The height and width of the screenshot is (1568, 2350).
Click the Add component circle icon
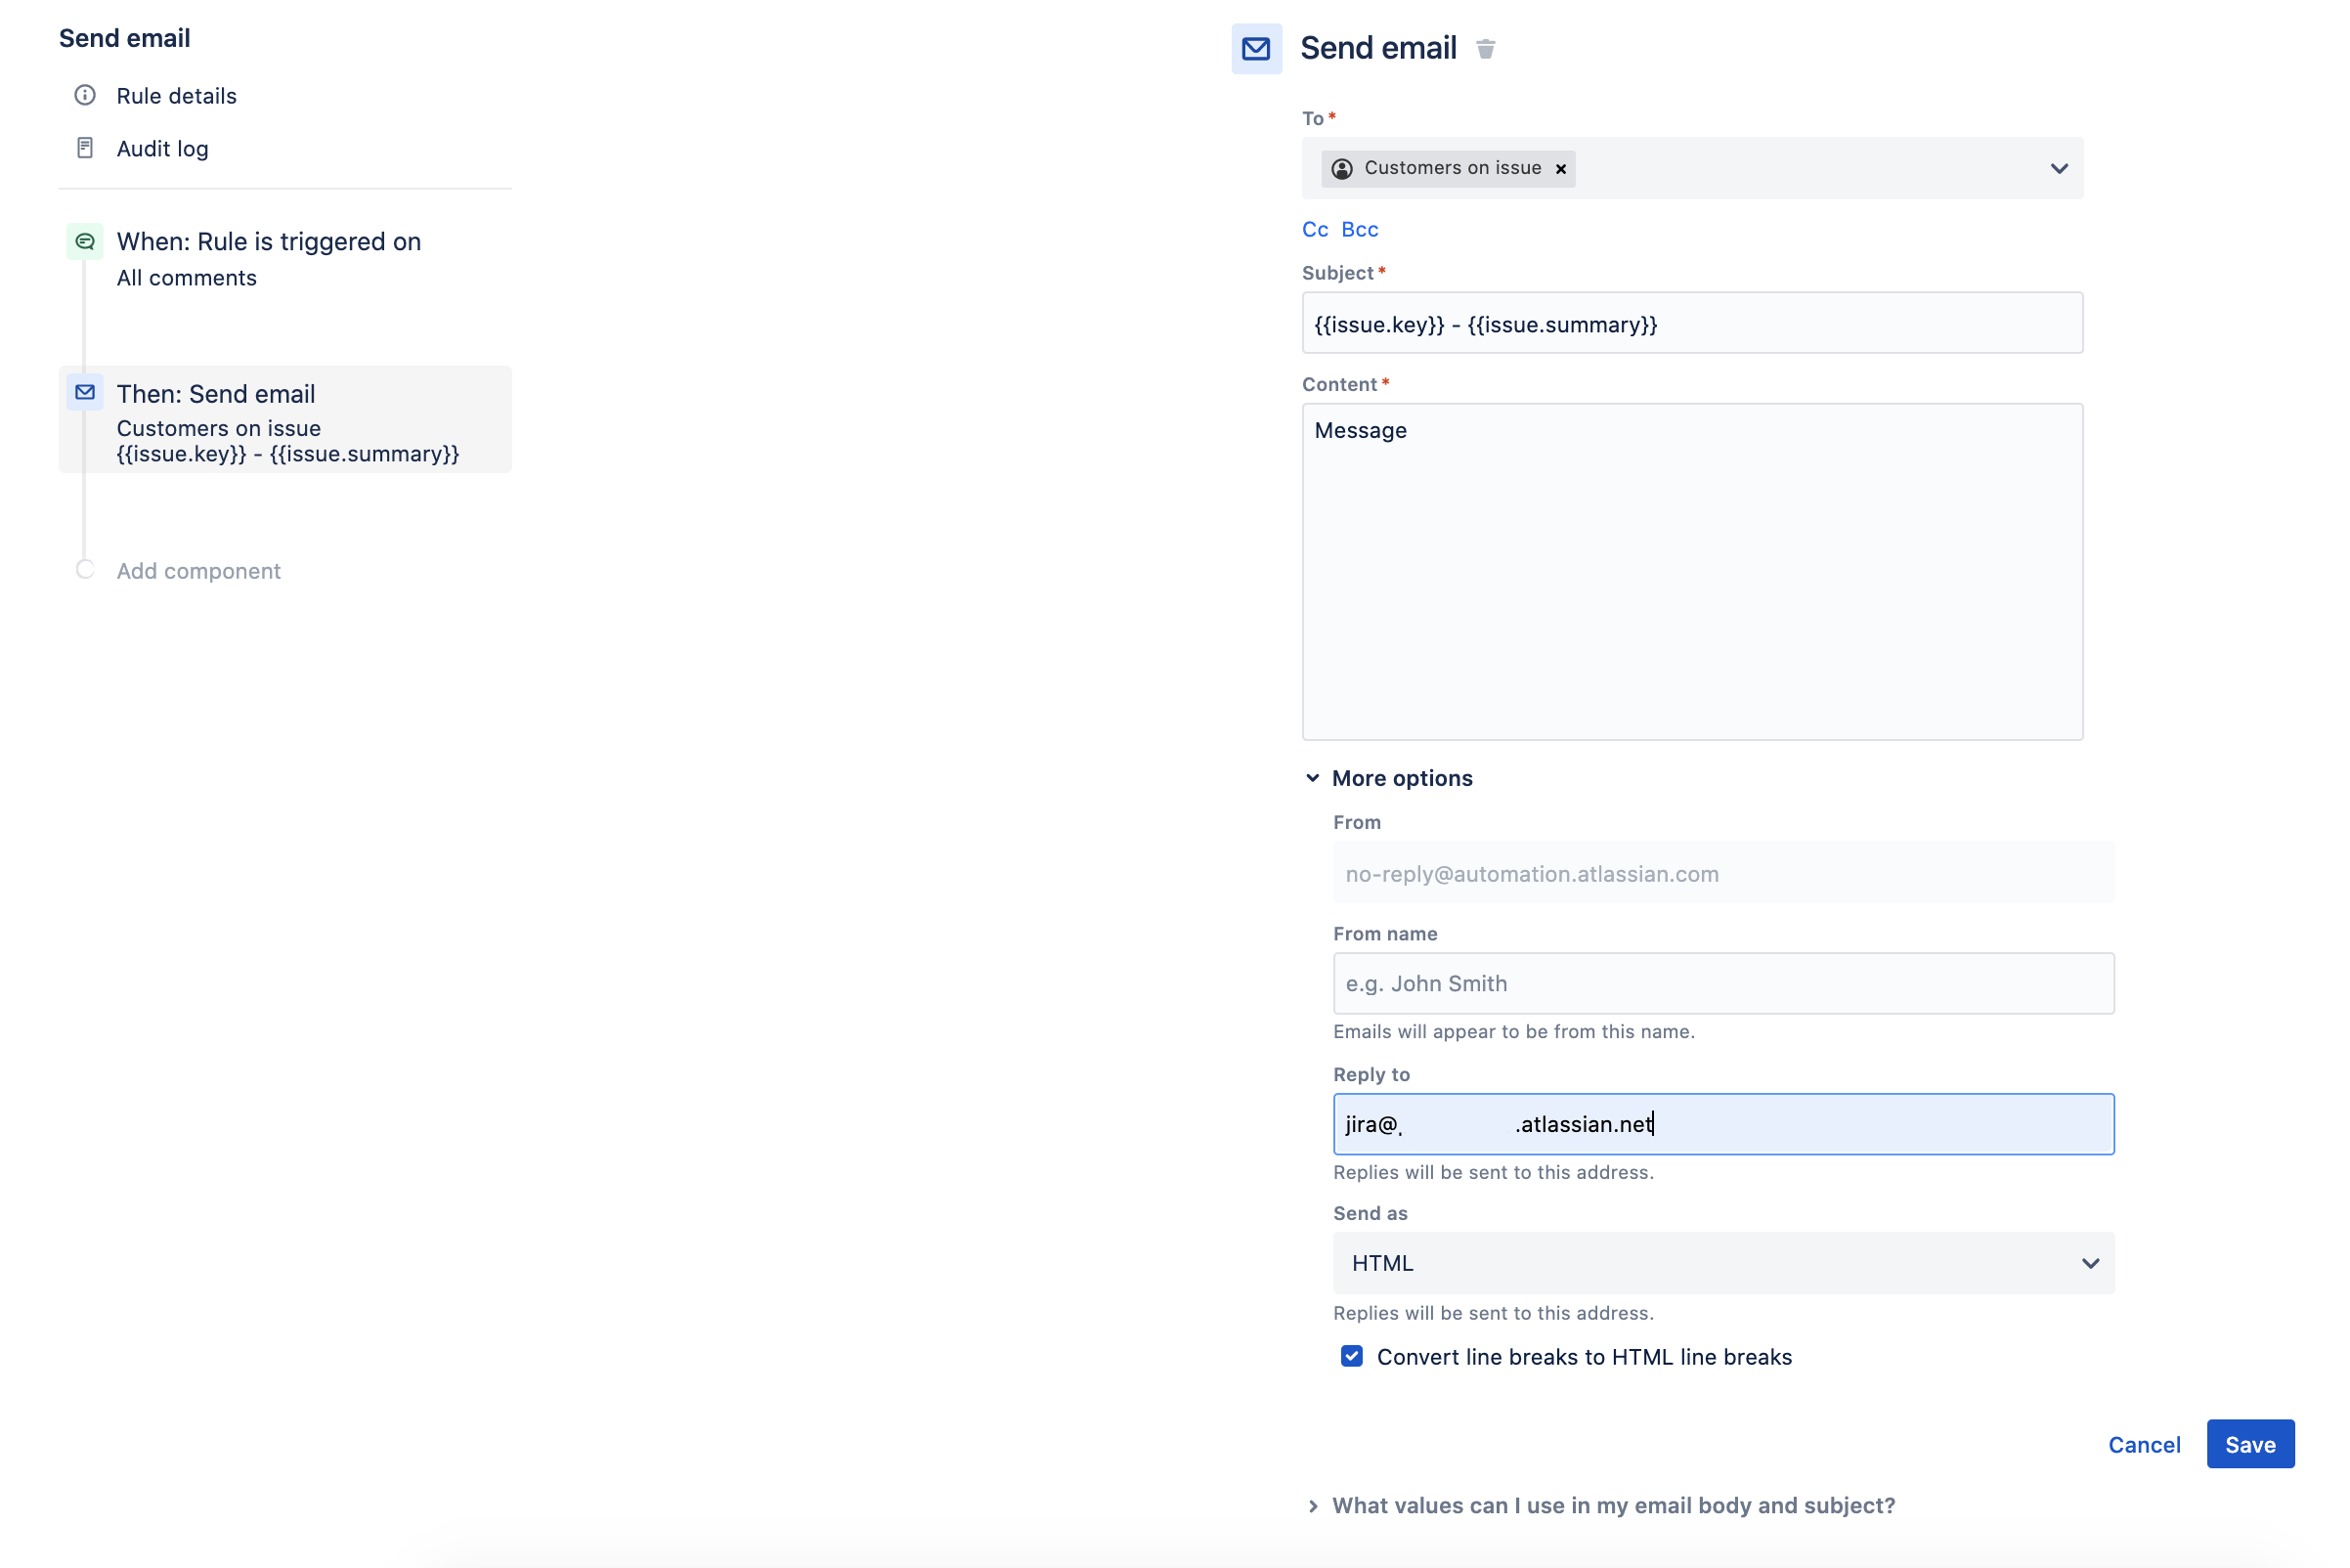click(x=85, y=570)
